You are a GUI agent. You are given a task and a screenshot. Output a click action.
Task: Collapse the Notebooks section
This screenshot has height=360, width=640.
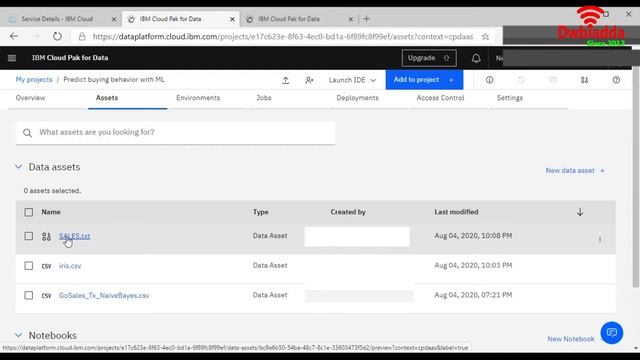[x=18, y=335]
